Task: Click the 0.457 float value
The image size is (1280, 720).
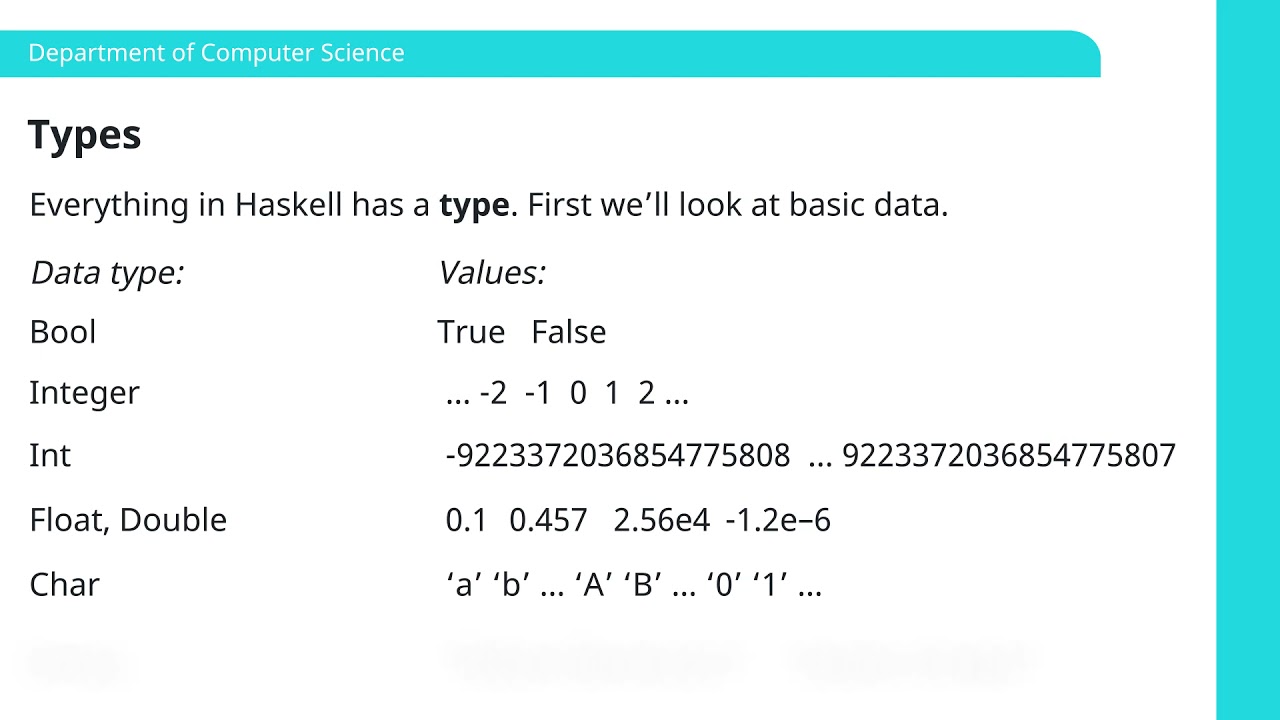Action: [548, 520]
